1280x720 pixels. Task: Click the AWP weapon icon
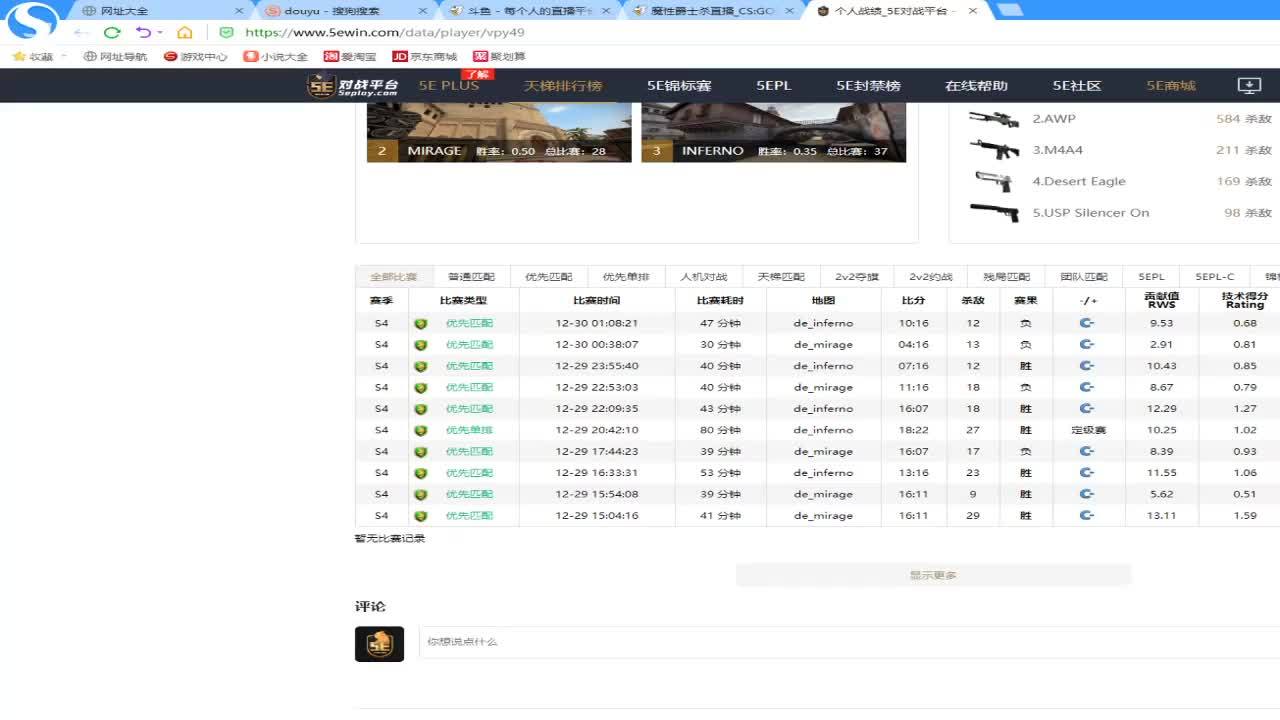click(x=993, y=119)
